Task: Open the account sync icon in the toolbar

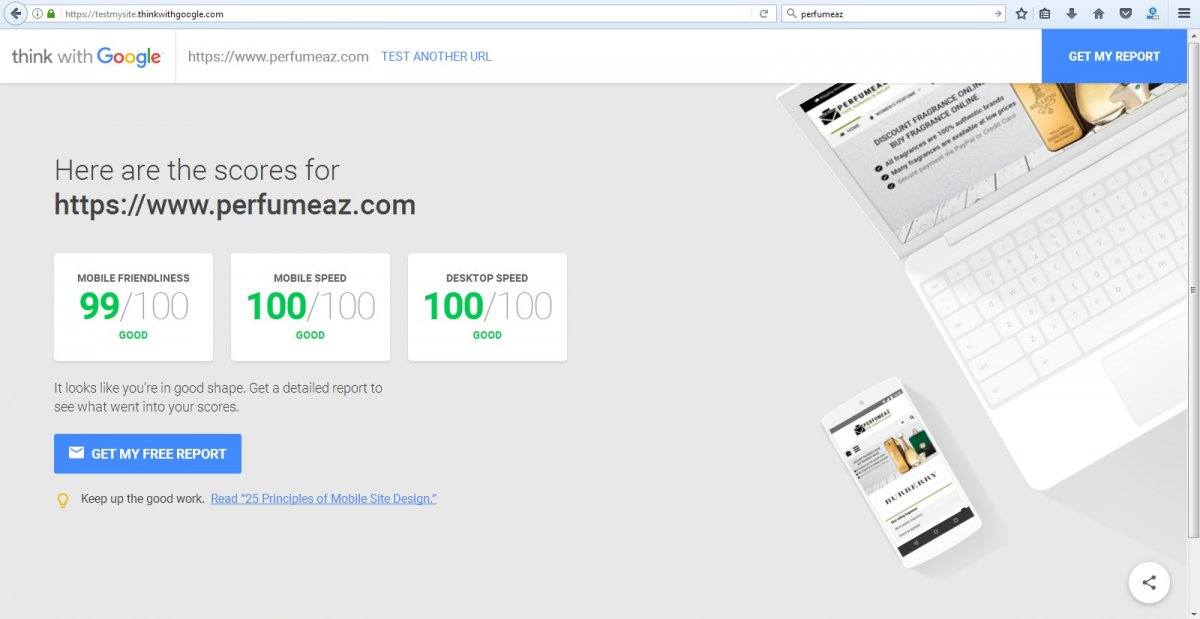Action: click(1152, 14)
